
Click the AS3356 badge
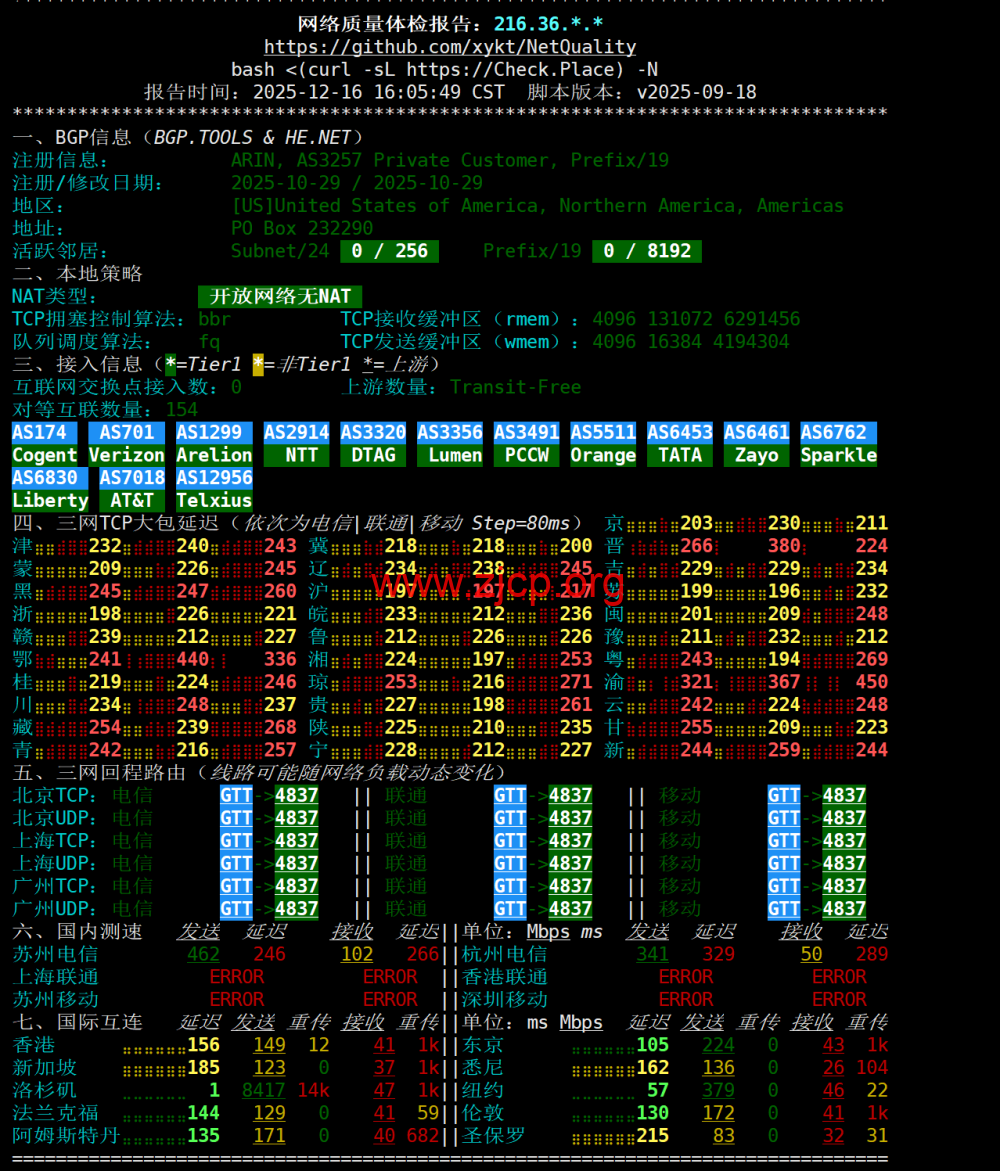point(449,432)
